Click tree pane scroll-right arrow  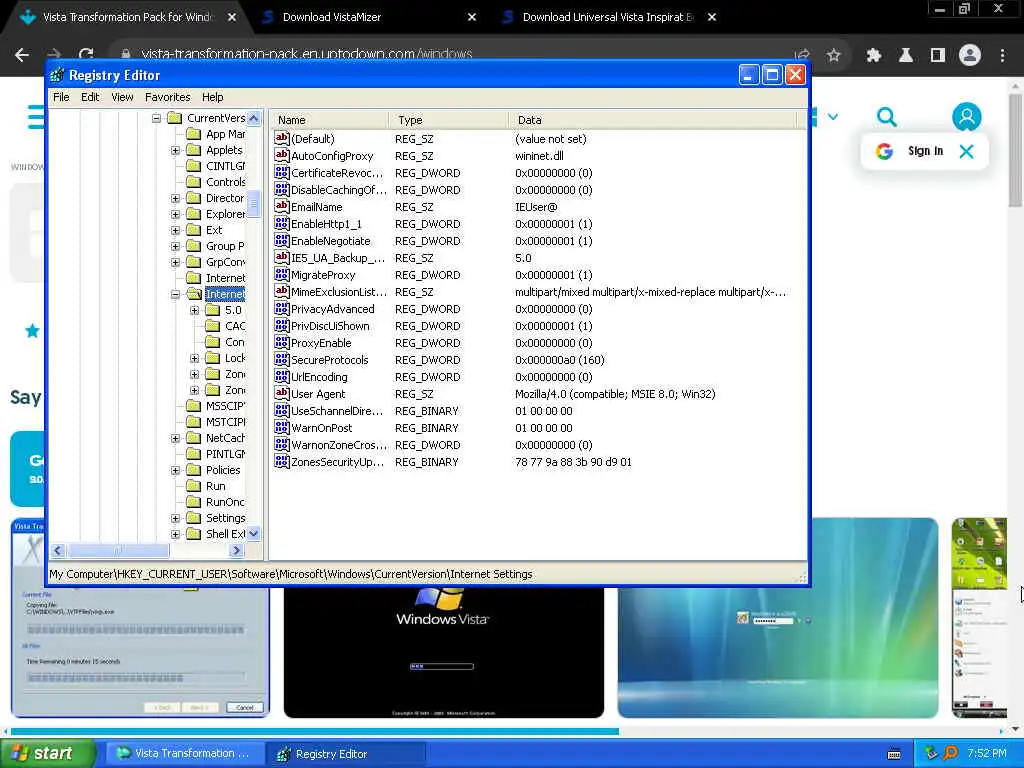(x=236, y=551)
